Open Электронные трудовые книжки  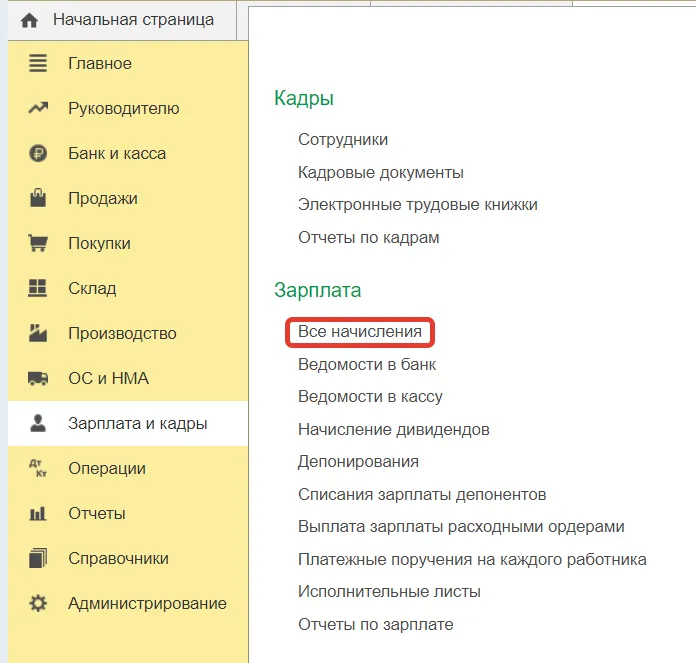point(418,205)
